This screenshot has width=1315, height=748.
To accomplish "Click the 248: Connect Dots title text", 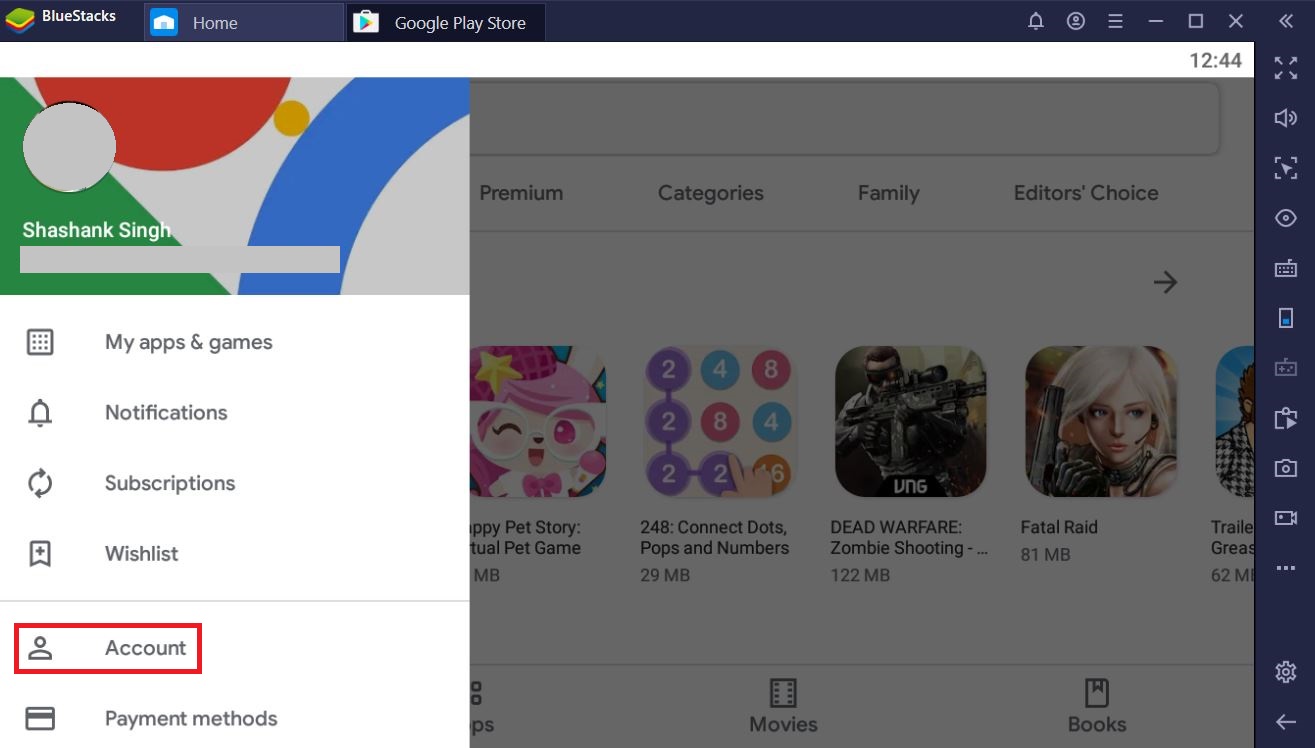I will pyautogui.click(x=714, y=538).
